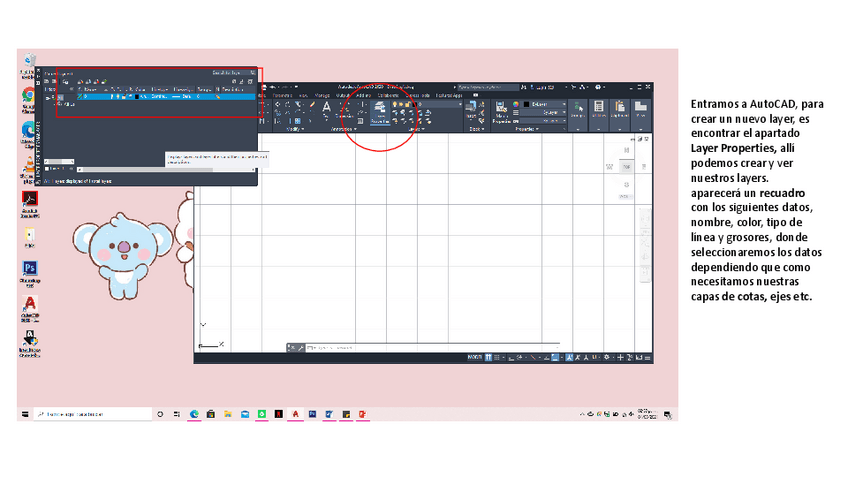
Task: Open Workspace Switching gear in status bar
Action: tap(607, 357)
